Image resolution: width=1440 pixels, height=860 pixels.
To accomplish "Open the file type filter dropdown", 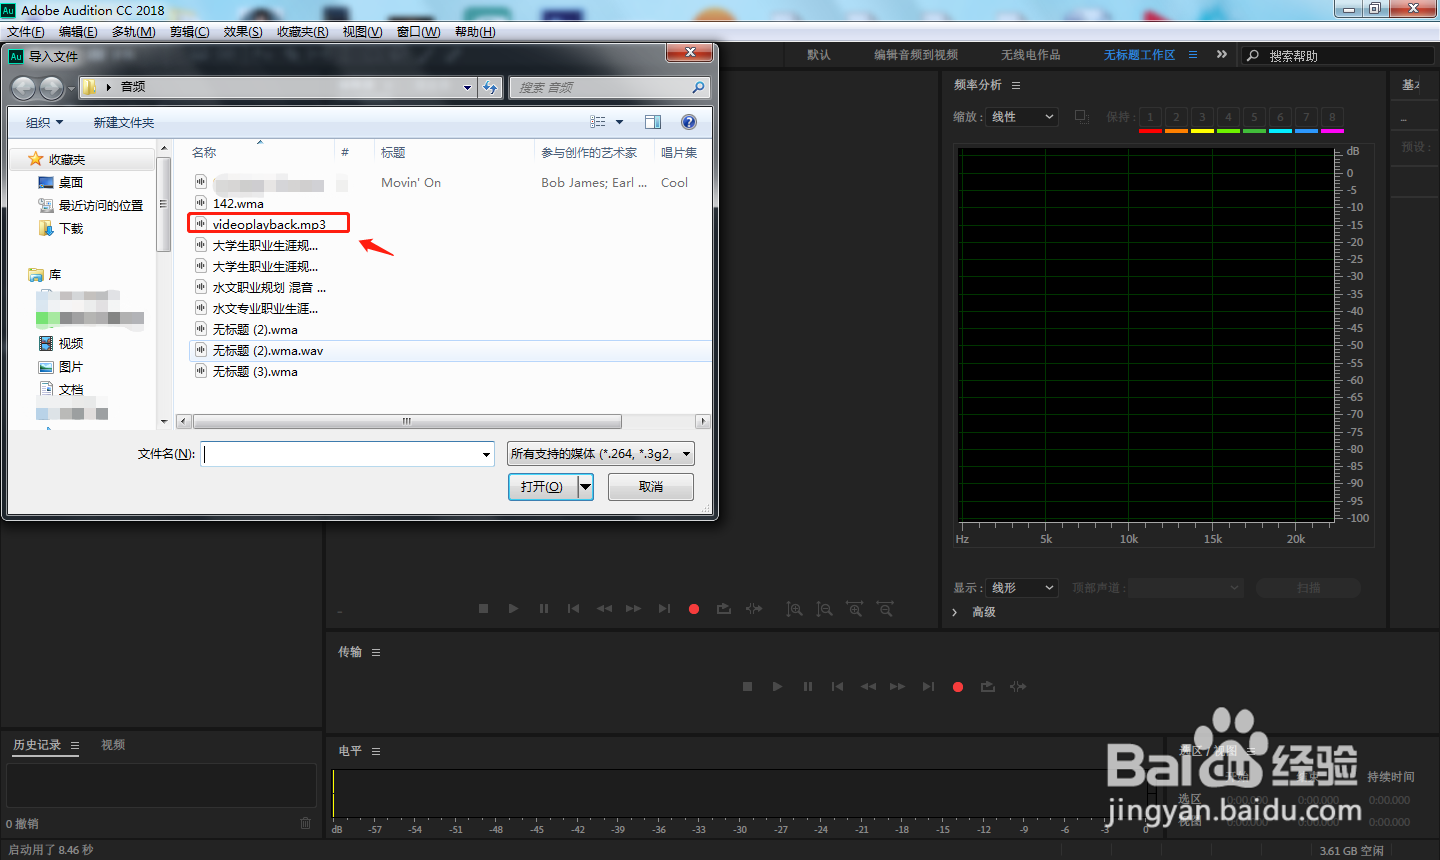I will (601, 454).
